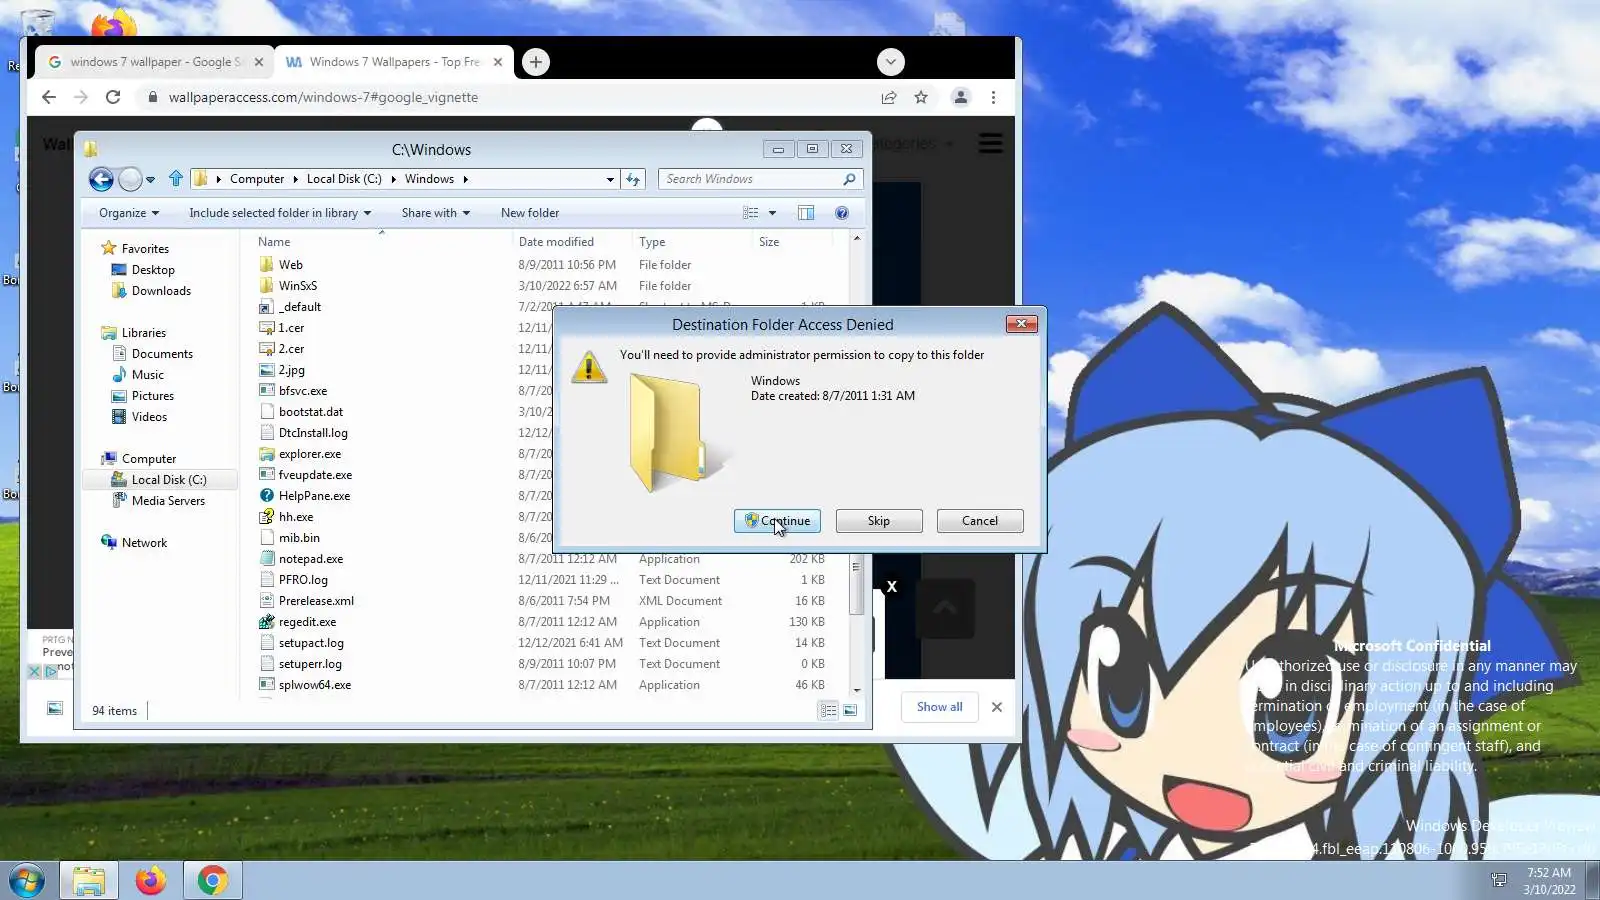Open the Share with dropdown

[x=436, y=213]
